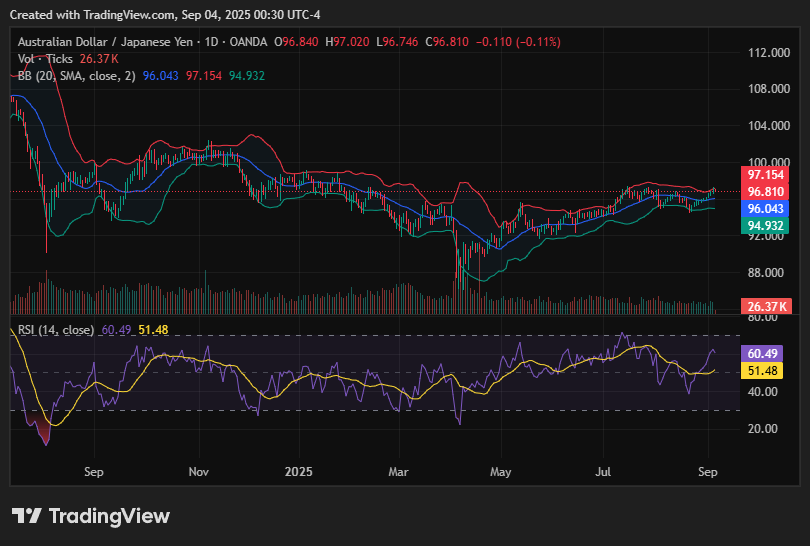Click the Sep label preceding Nov
Viewport: 810px width, 546px height.
point(94,472)
